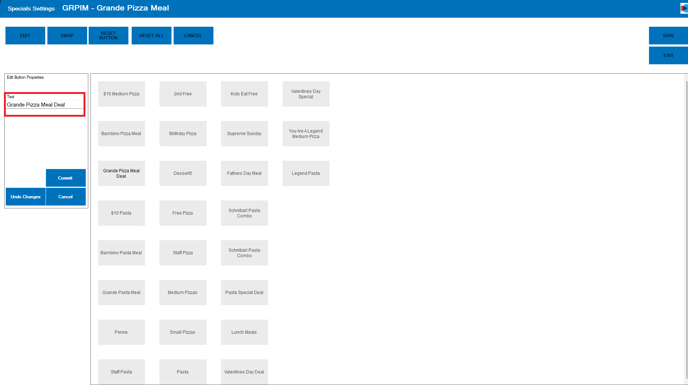This screenshot has width=688, height=385.
Task: Select the Lunch Meals tile
Action: (x=244, y=332)
